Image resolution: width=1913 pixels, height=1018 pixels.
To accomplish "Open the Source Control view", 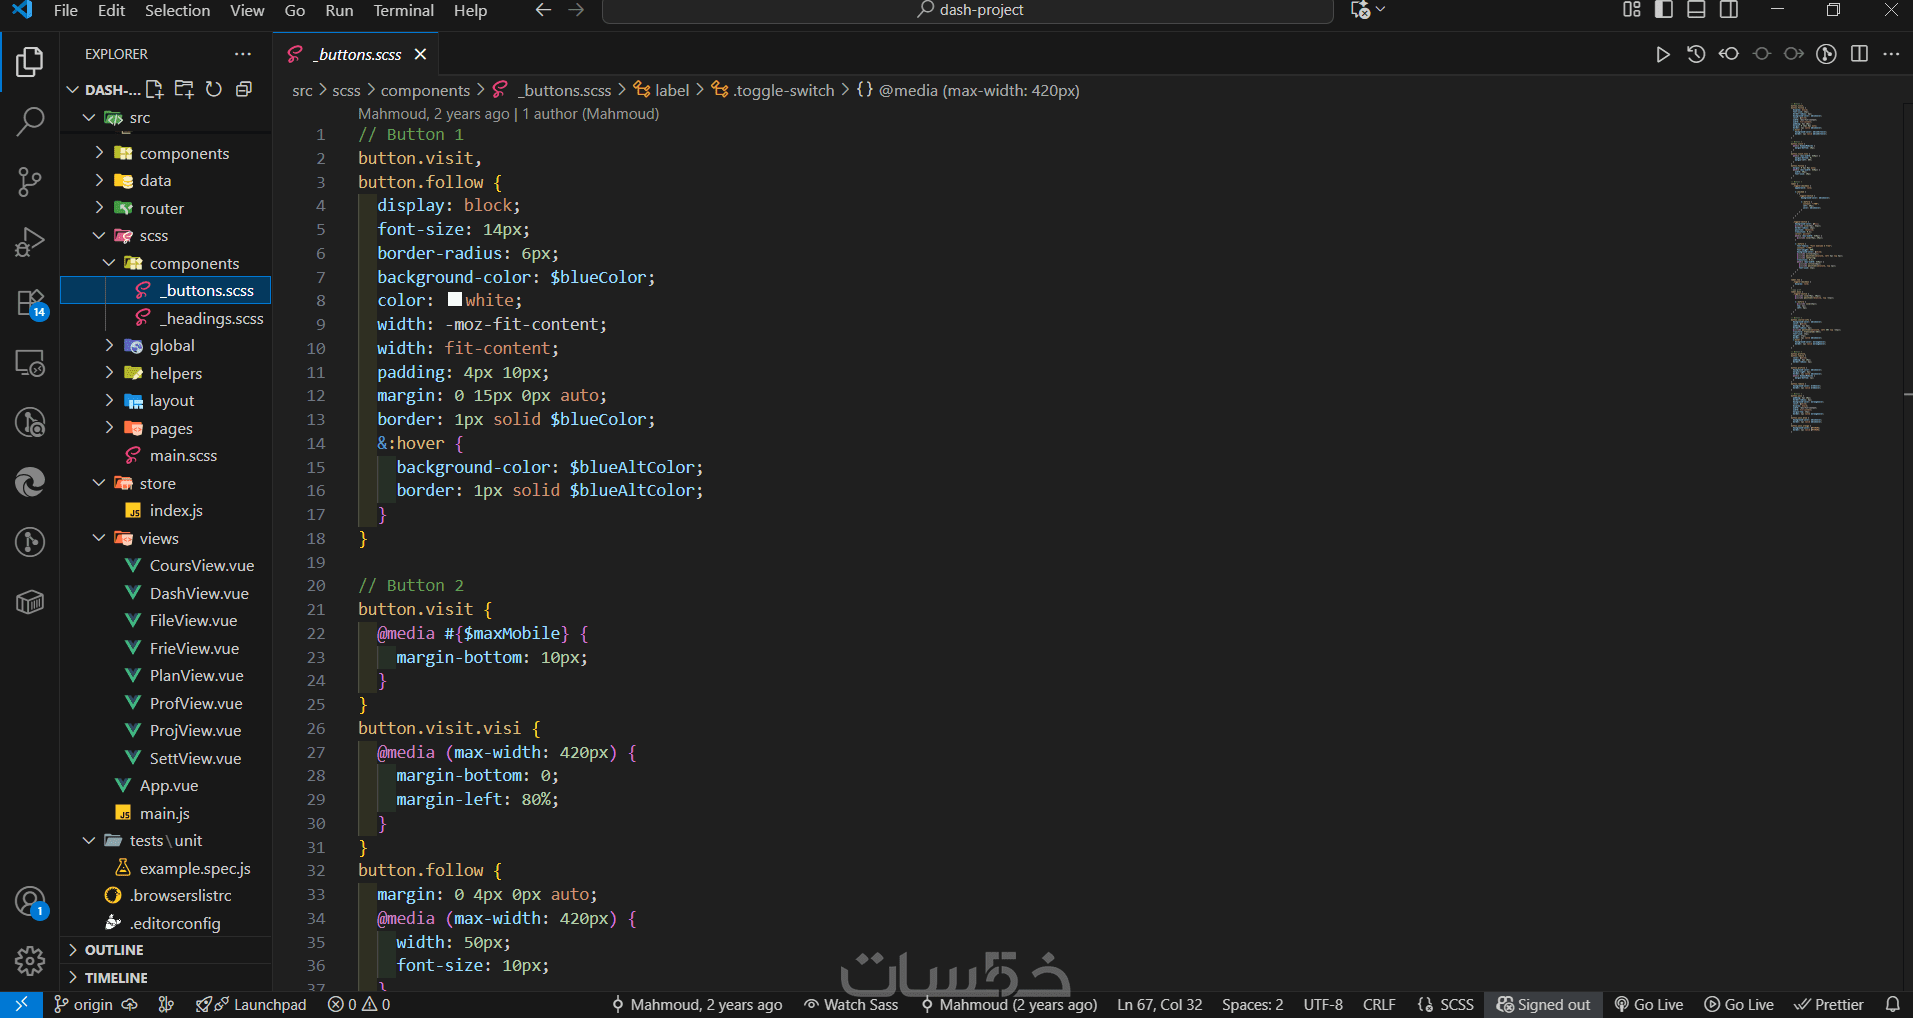I will (30, 182).
